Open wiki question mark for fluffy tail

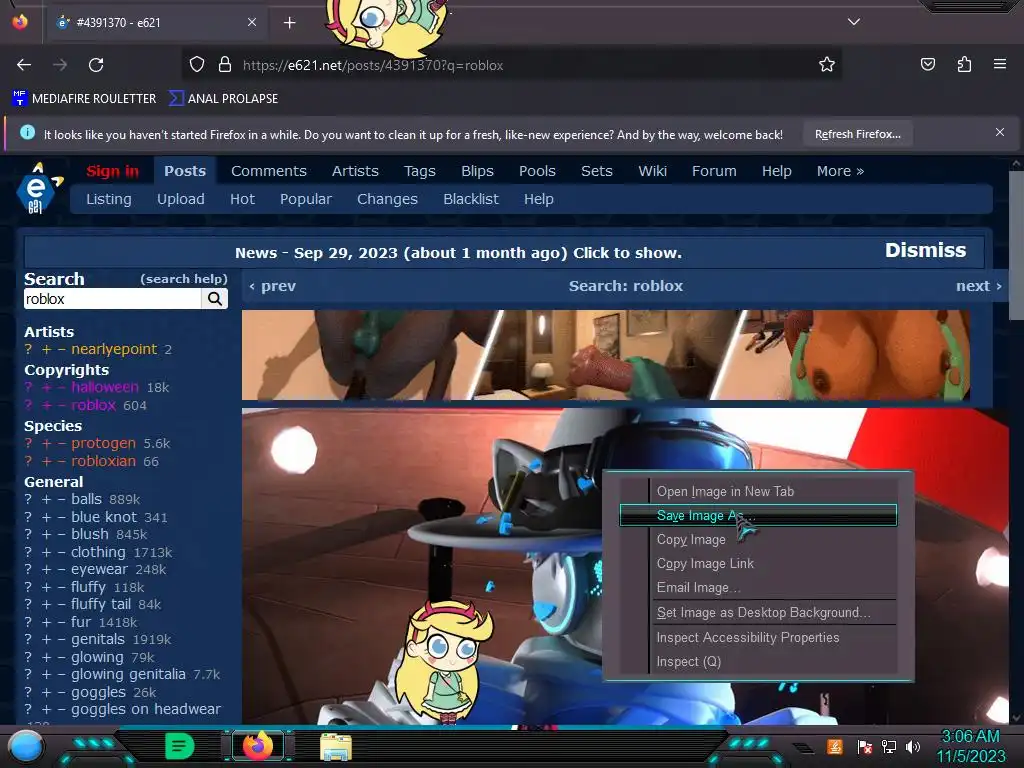coord(28,604)
